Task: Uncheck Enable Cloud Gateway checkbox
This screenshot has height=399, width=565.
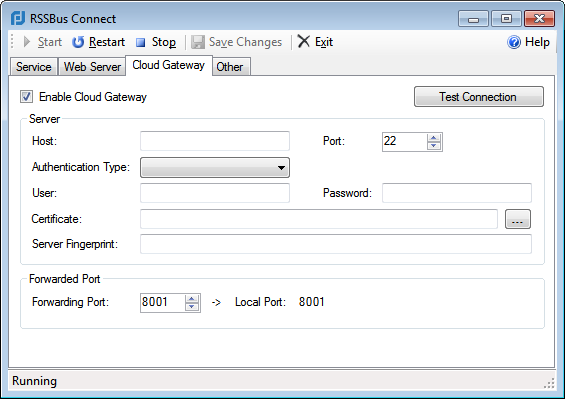Action: [x=26, y=97]
